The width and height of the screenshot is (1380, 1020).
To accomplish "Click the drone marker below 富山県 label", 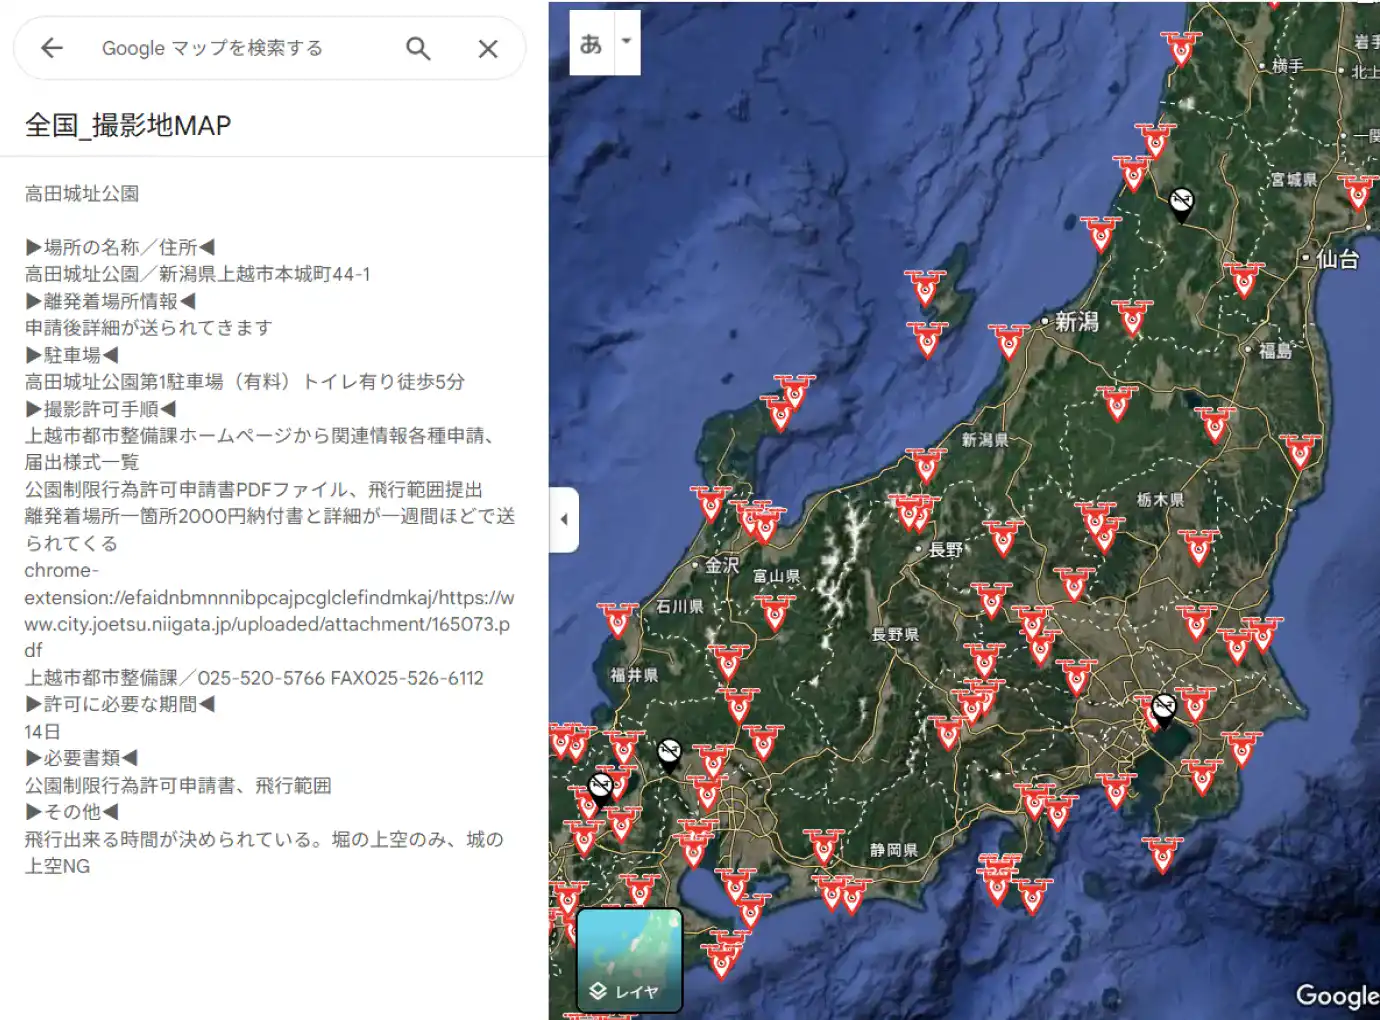I will [x=775, y=613].
